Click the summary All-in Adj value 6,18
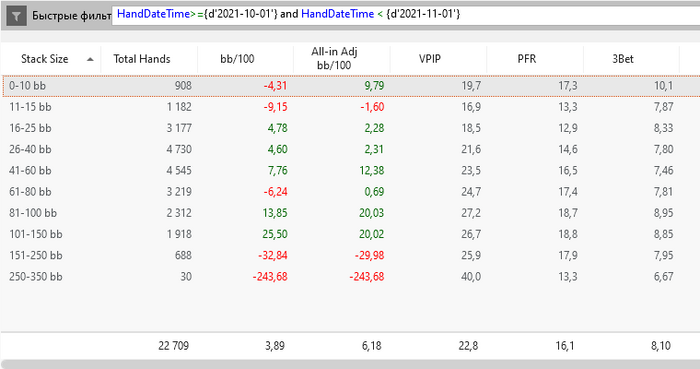Image resolution: width=700 pixels, height=369 pixels. coord(371,346)
